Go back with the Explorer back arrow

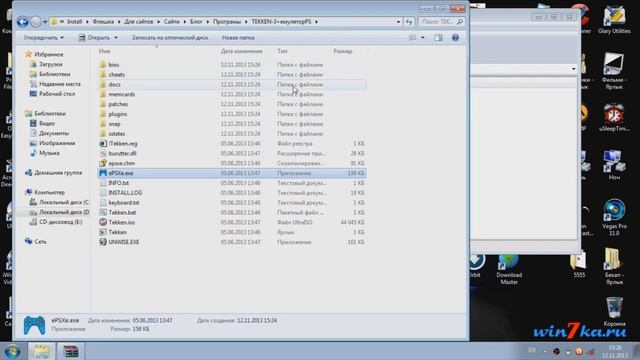[x=22, y=22]
